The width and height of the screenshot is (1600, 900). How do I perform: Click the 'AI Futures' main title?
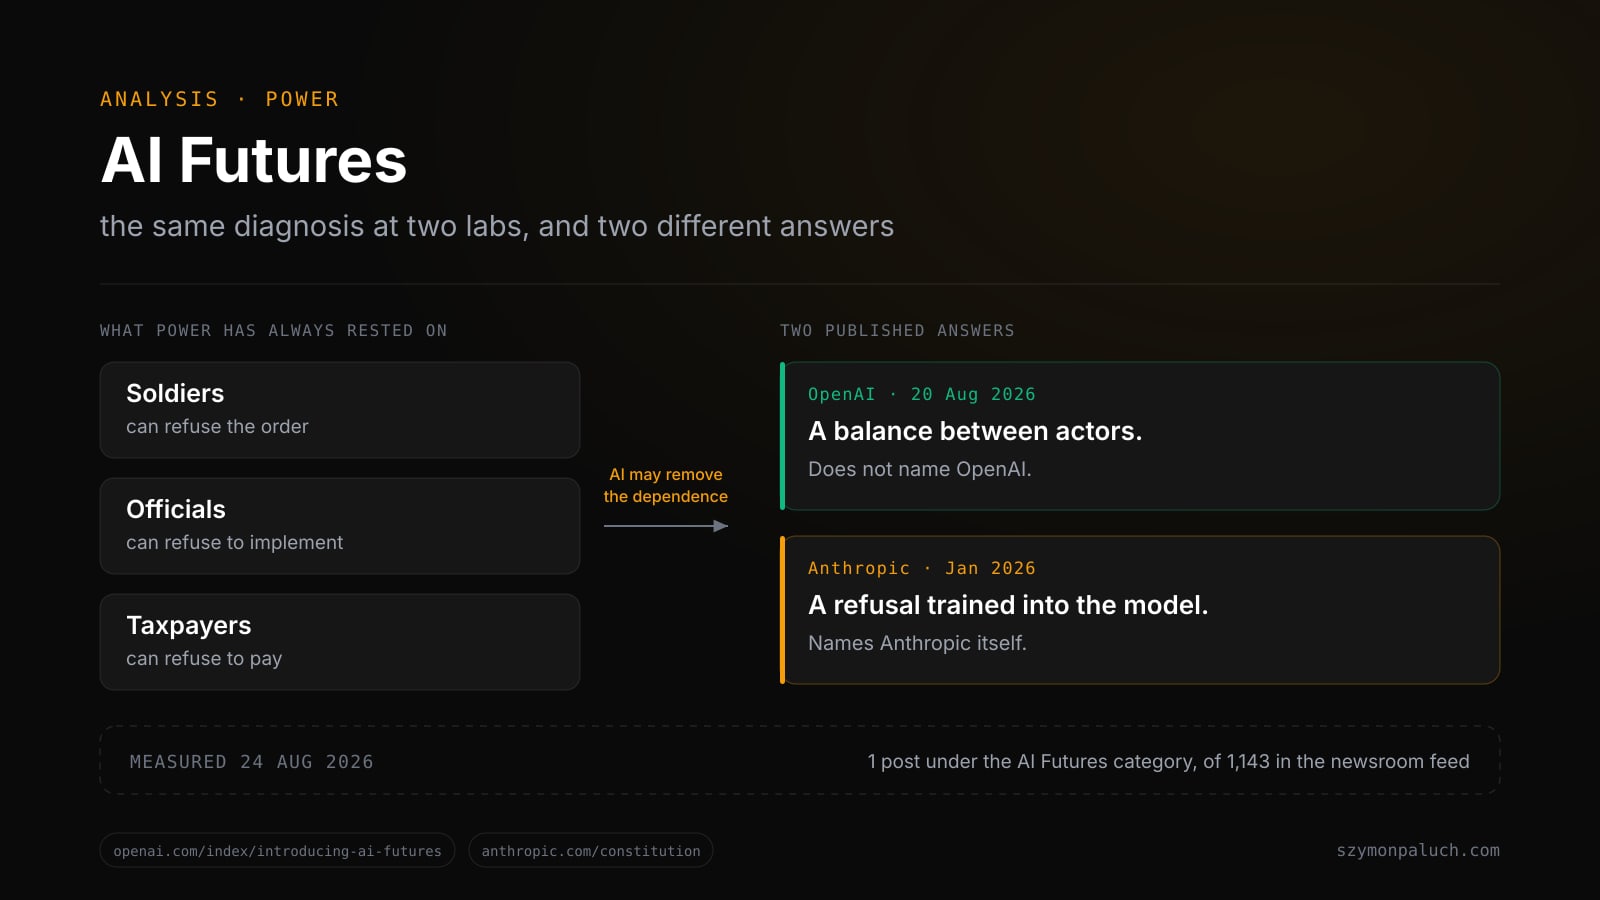point(254,160)
